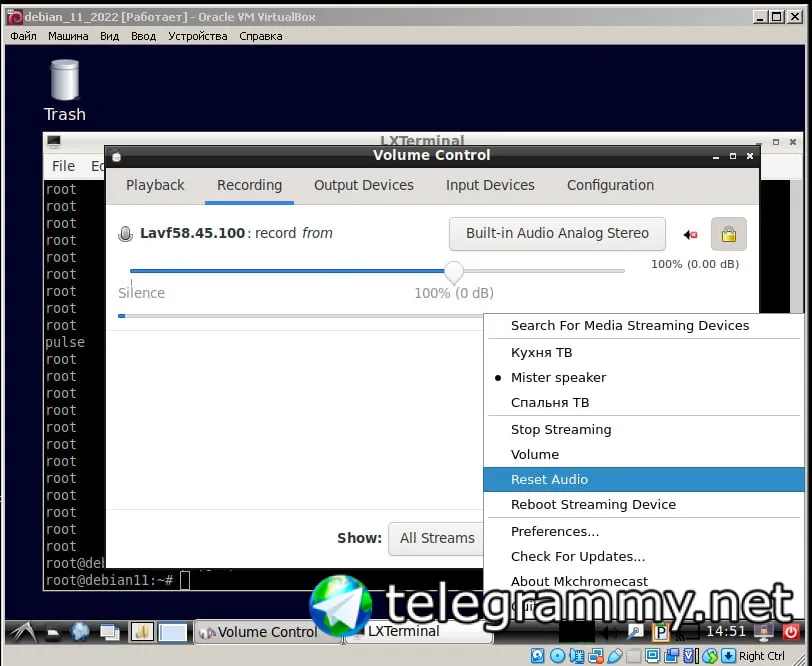
Task: Open the LXDE start menu icon
Action: pyautogui.click(x=23, y=632)
